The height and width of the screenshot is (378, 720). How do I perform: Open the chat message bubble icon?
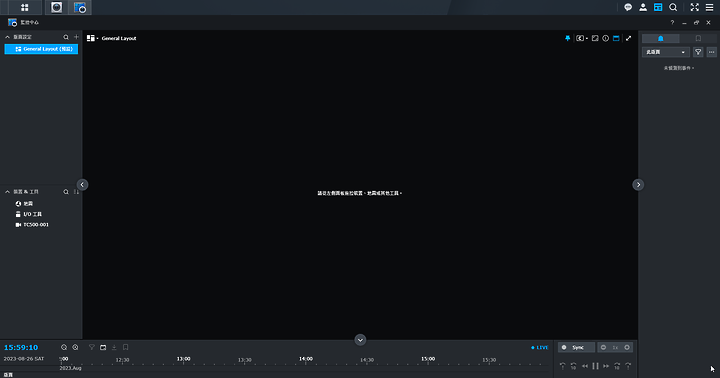[628, 7]
